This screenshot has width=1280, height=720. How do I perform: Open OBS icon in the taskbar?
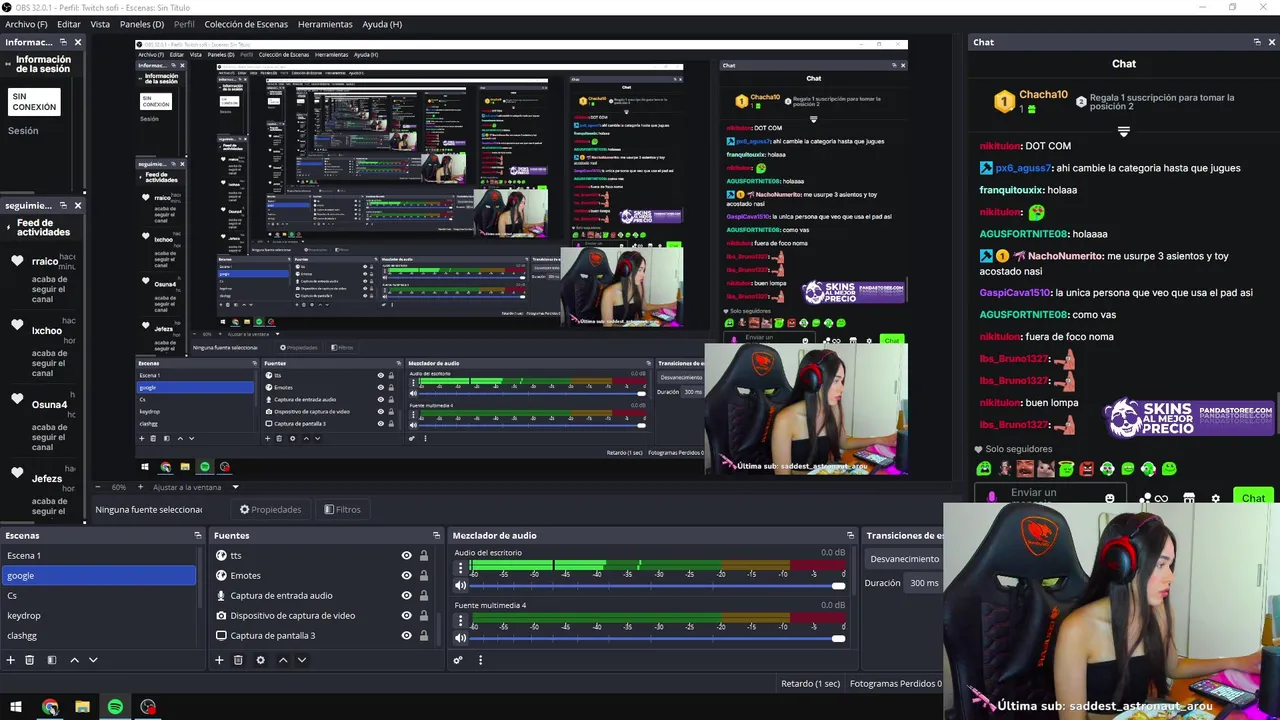point(148,708)
